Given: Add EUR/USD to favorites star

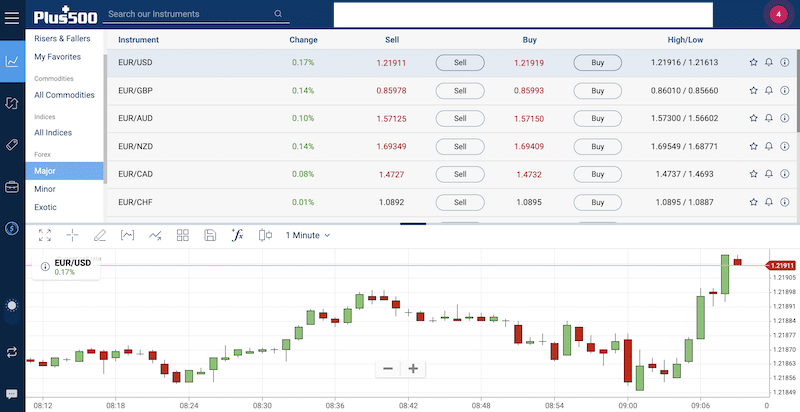Looking at the screenshot, I should 754,63.
